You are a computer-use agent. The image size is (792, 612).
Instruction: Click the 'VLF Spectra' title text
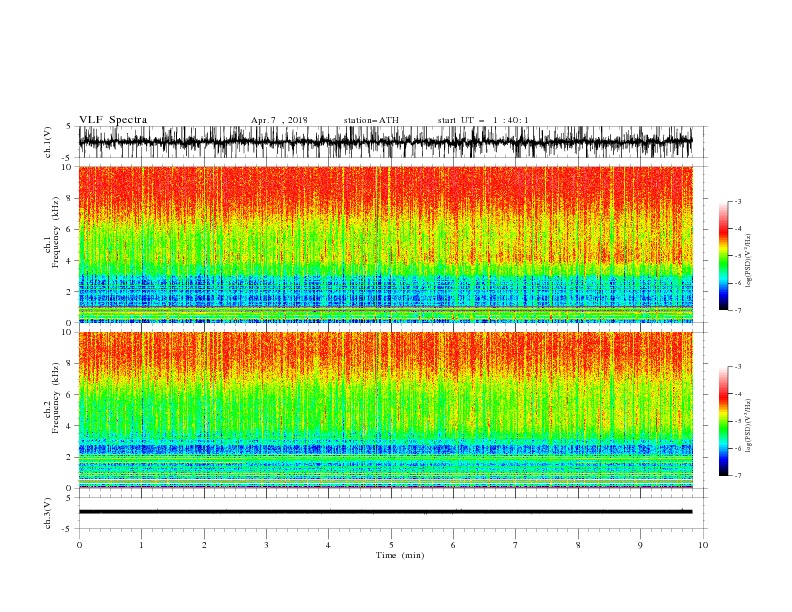coord(113,120)
